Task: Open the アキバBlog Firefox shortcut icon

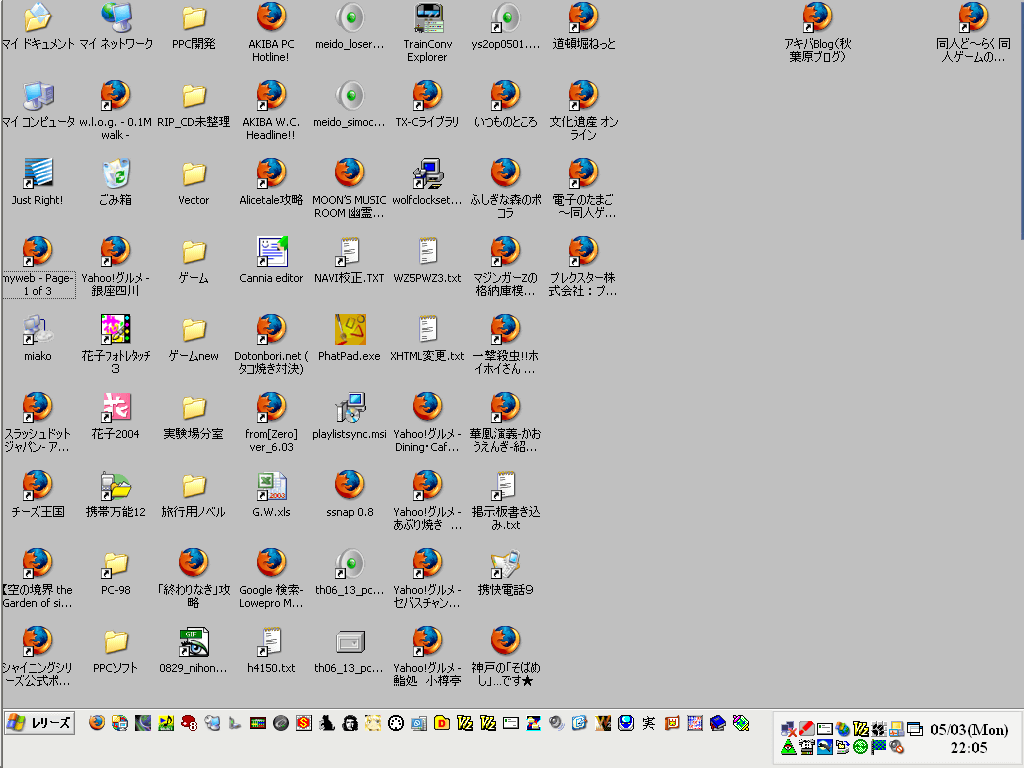Action: tap(818, 18)
